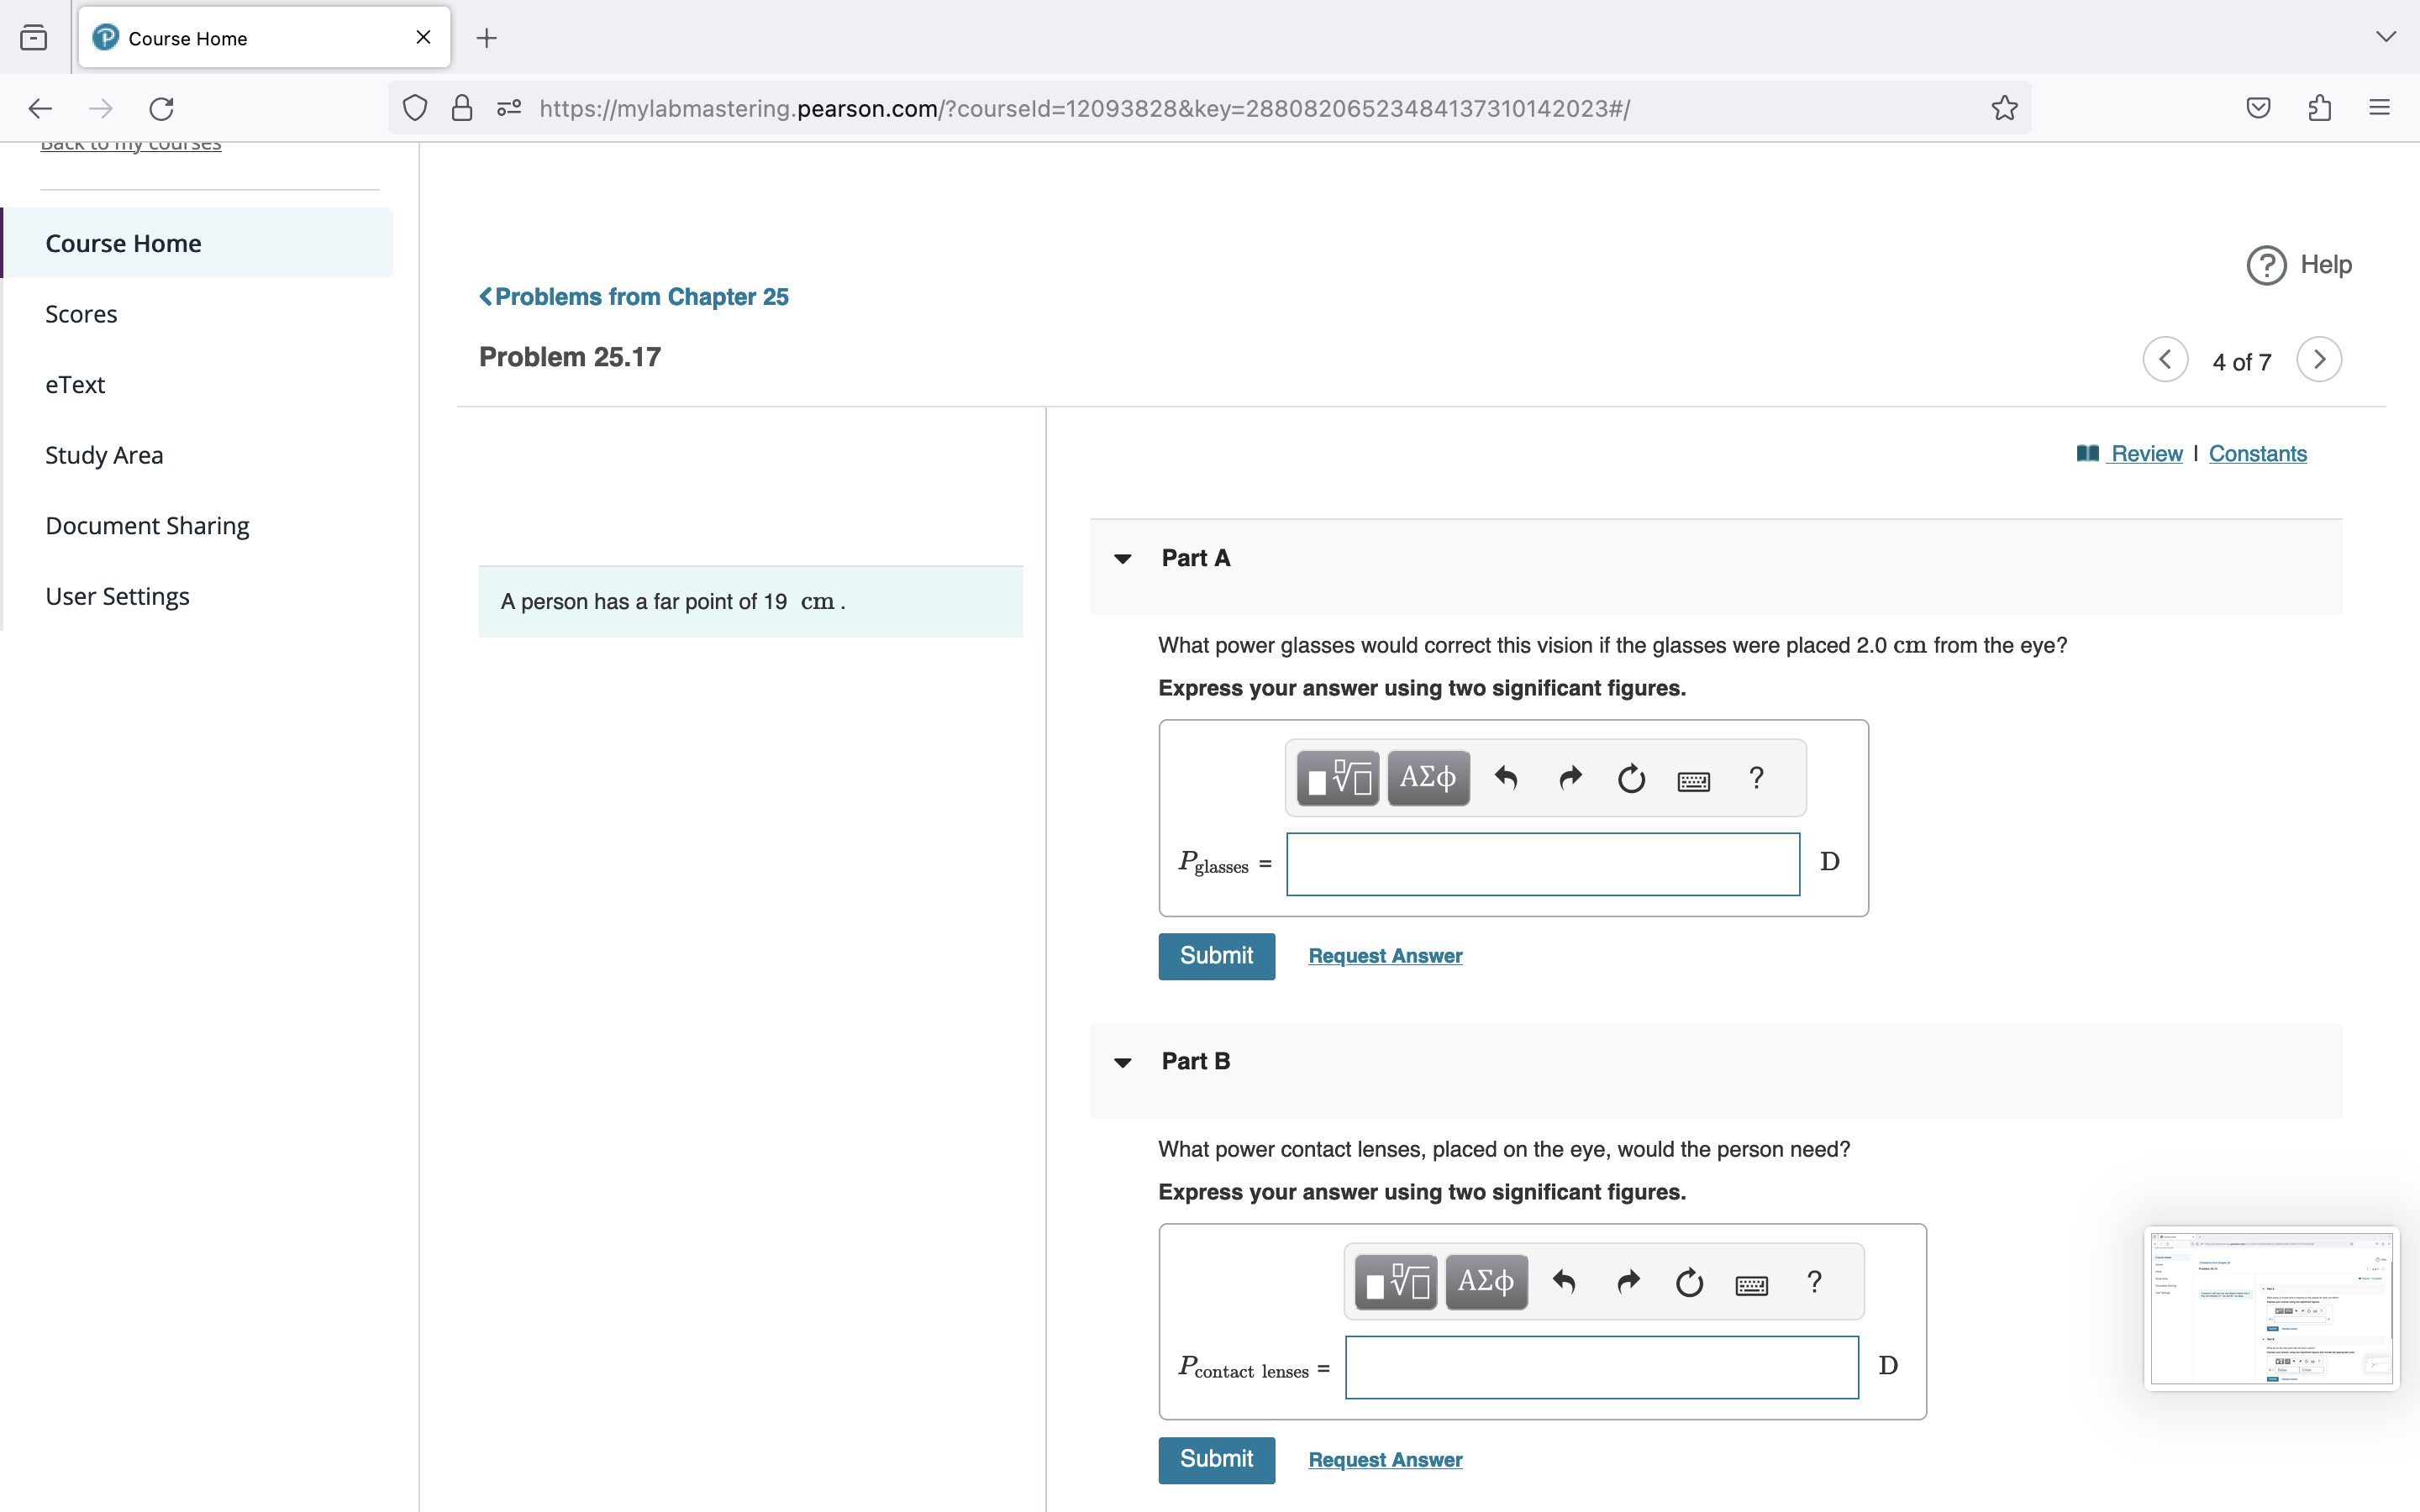2420x1512 pixels.
Task: Bookmark this page with star icon
Action: [x=2004, y=108]
